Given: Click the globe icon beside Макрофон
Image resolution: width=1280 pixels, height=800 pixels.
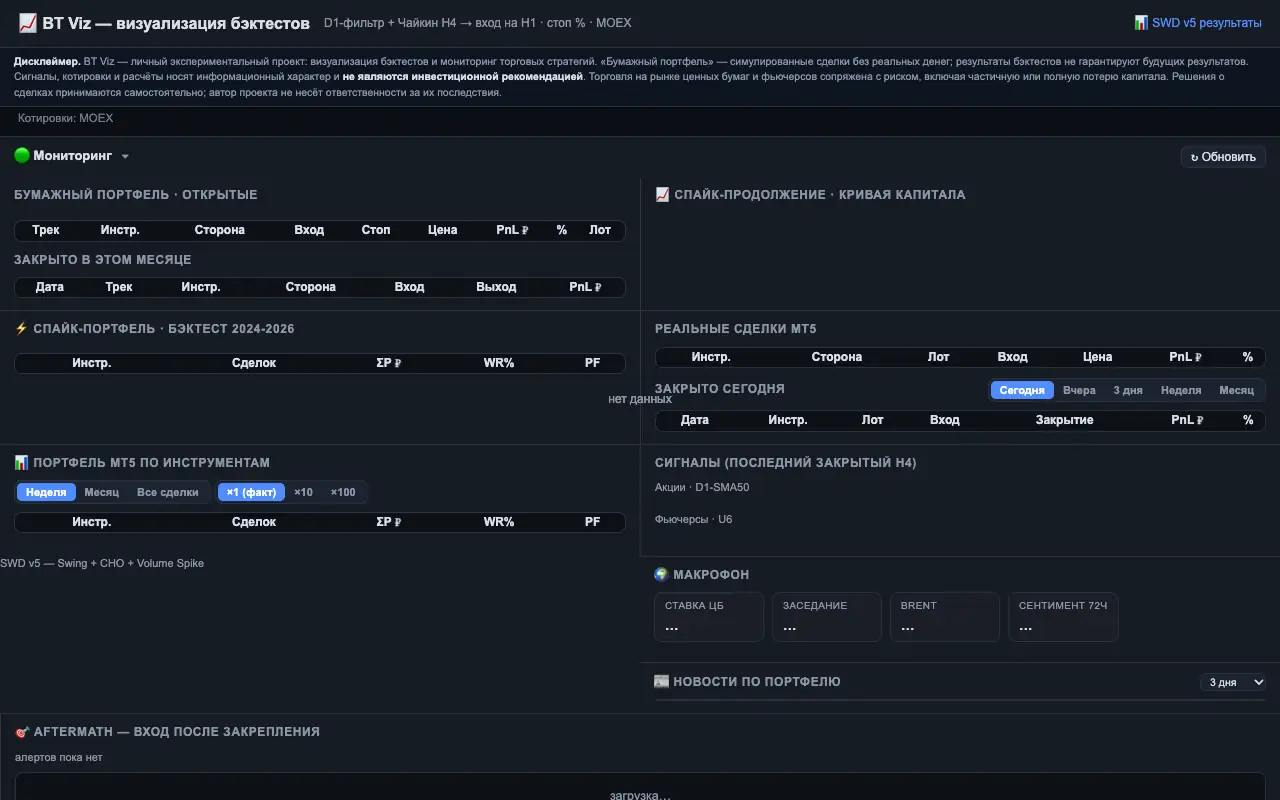Looking at the screenshot, I should pos(661,574).
